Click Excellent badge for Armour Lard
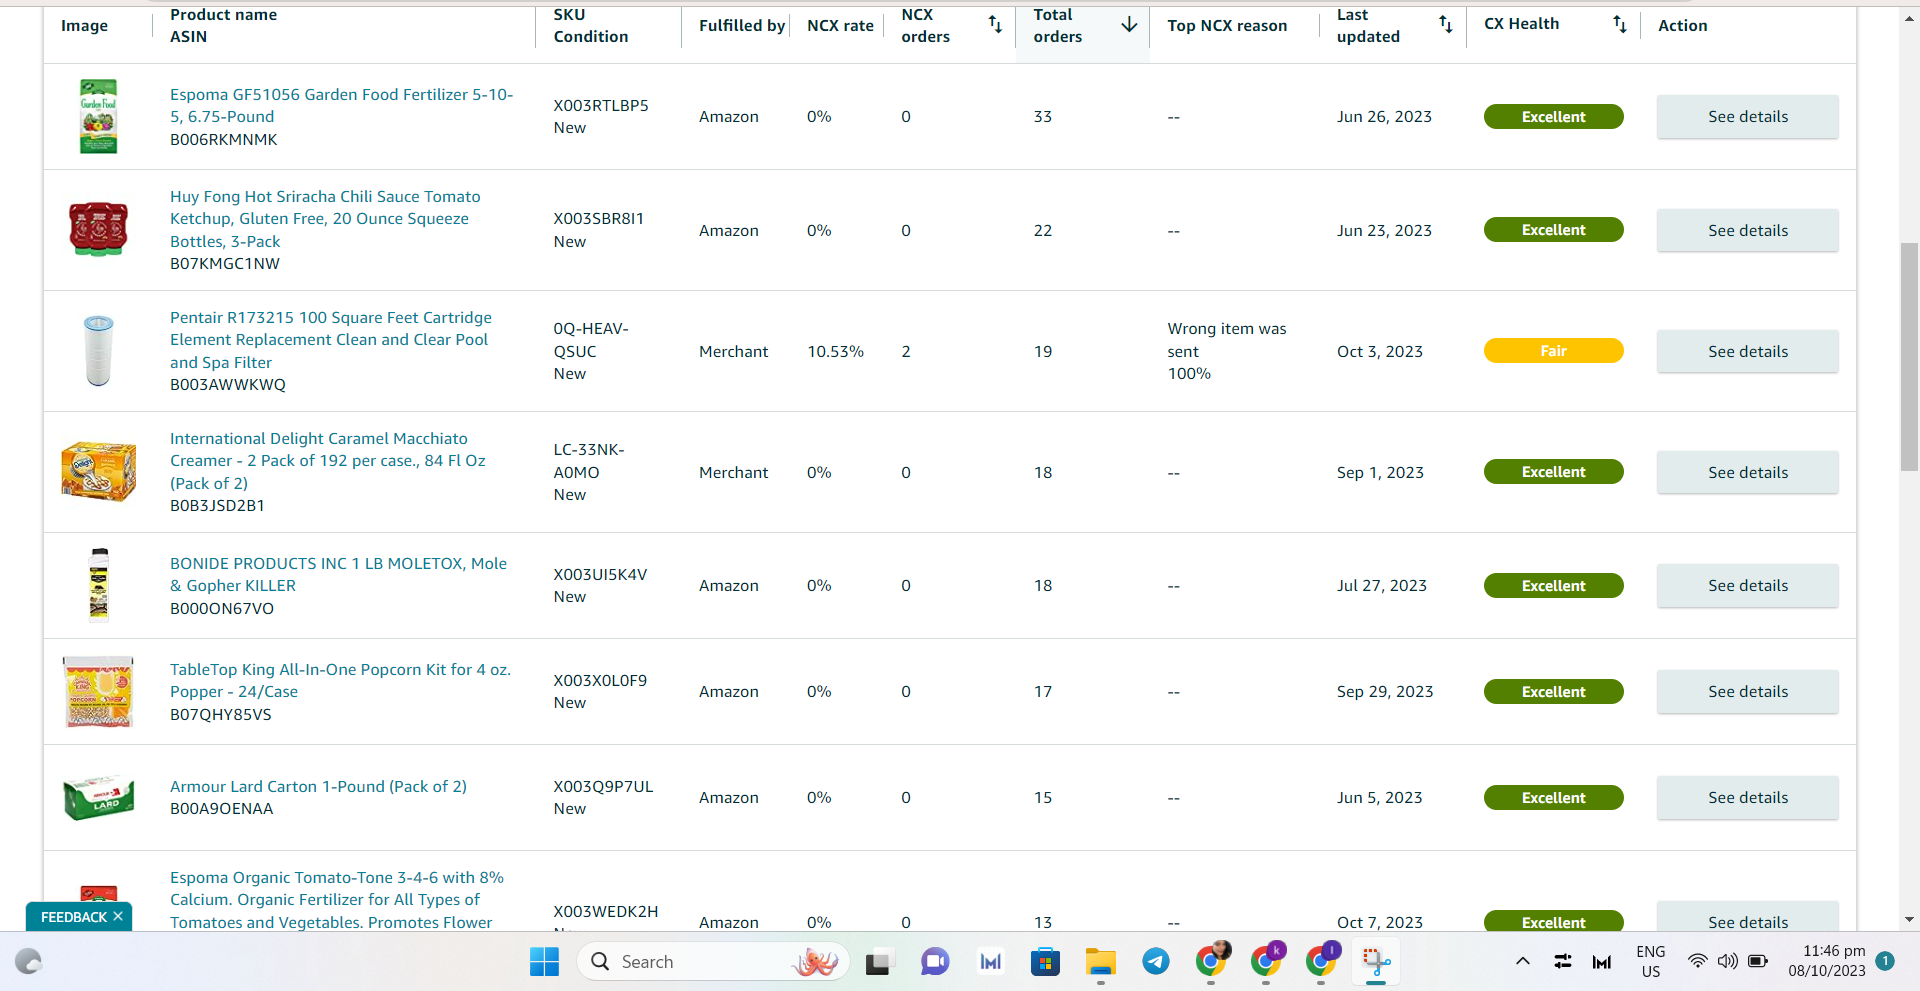Screen dimensions: 1920x991 [1553, 798]
